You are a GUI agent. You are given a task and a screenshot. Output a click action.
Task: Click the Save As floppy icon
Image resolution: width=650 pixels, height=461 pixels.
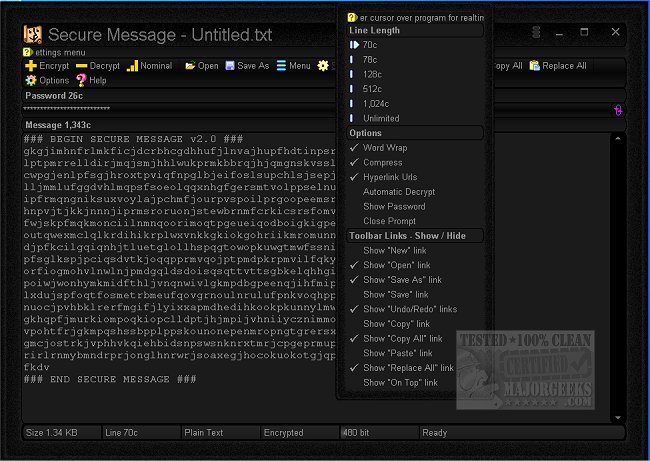point(230,66)
